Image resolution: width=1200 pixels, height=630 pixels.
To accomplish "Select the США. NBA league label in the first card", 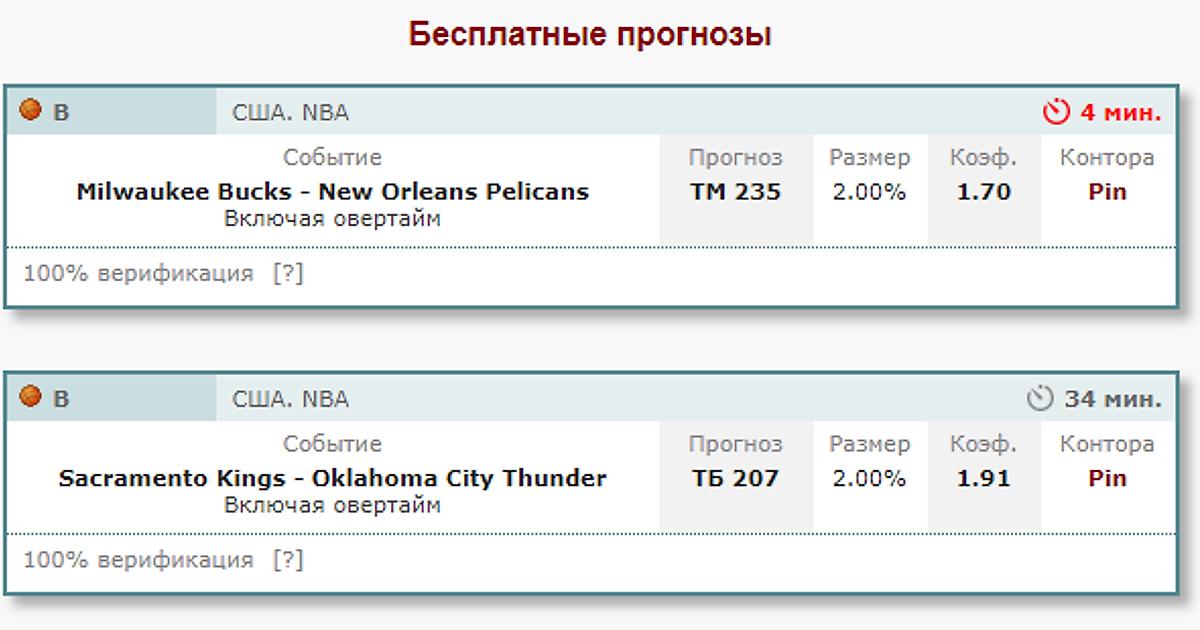I will (290, 113).
